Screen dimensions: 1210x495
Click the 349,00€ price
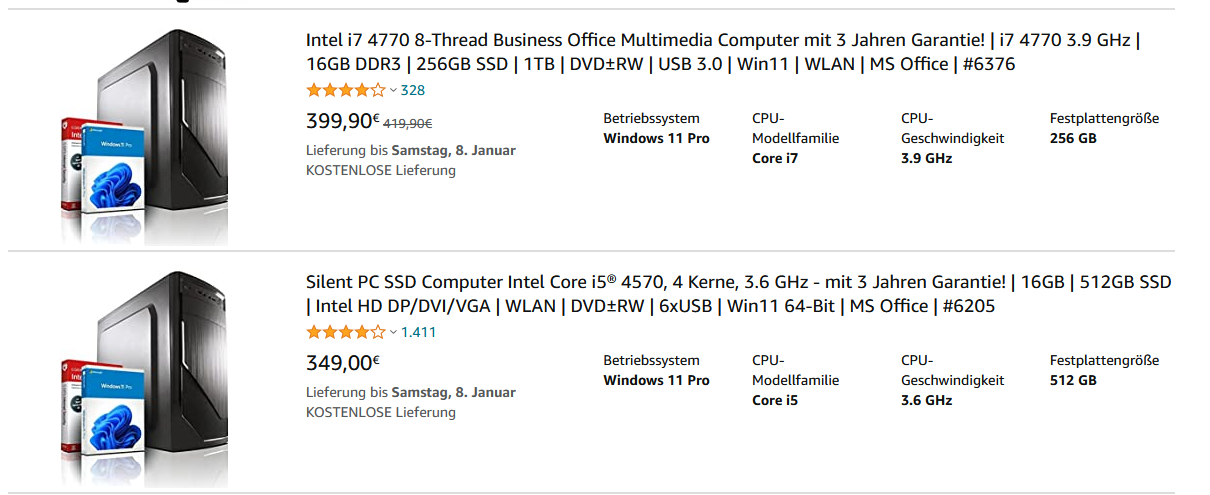tap(342, 364)
